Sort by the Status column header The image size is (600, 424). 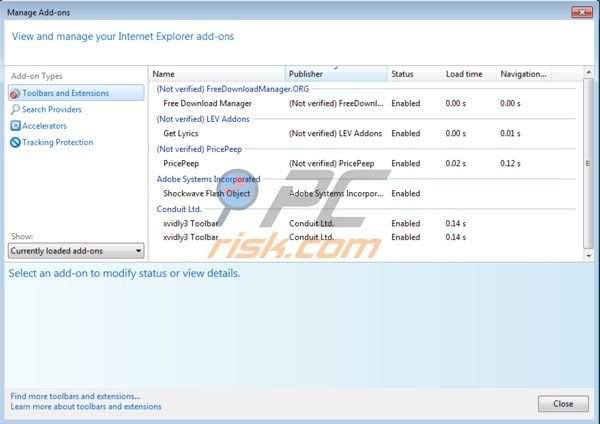[x=414, y=74]
